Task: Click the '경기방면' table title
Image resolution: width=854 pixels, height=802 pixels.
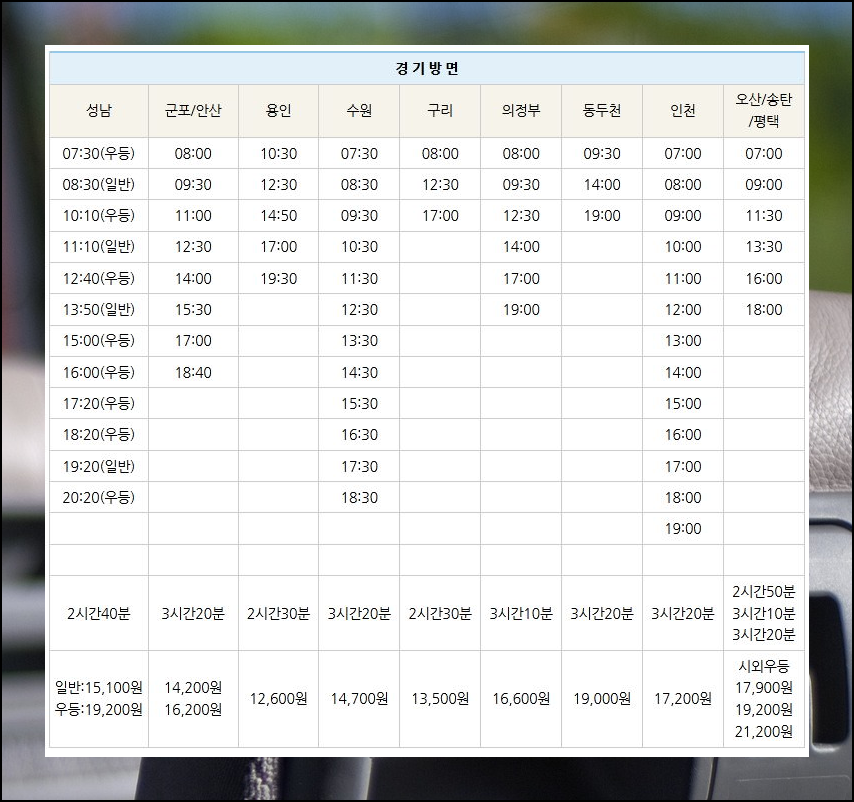Action: [427, 68]
